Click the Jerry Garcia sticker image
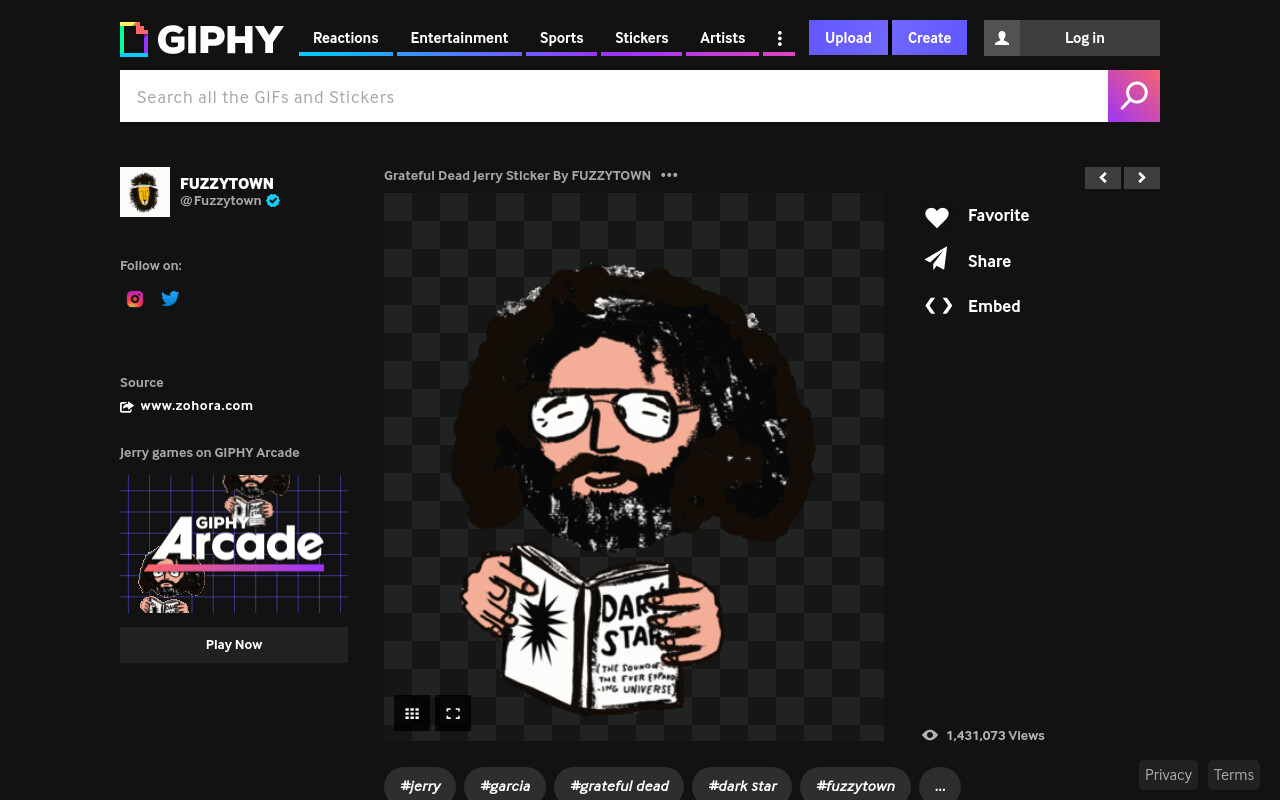 pos(634,467)
